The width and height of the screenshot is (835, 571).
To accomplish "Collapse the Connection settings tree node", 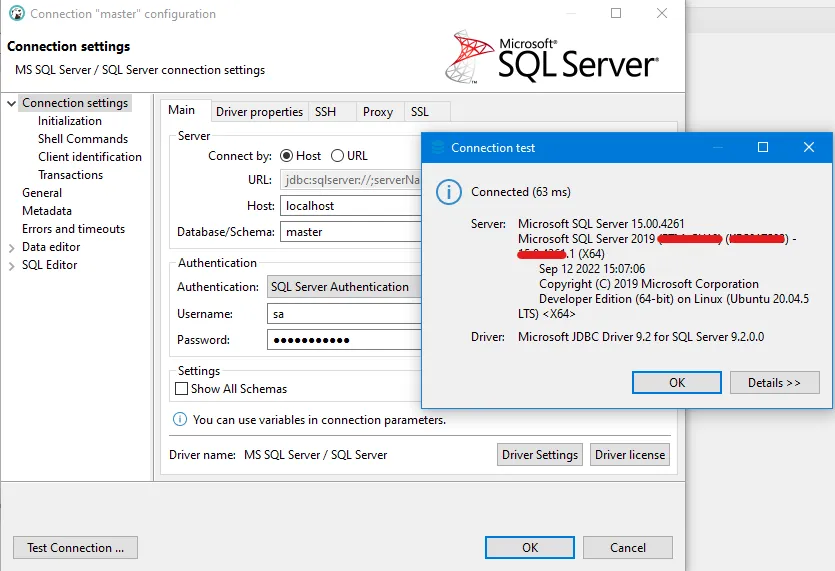I will (x=11, y=103).
